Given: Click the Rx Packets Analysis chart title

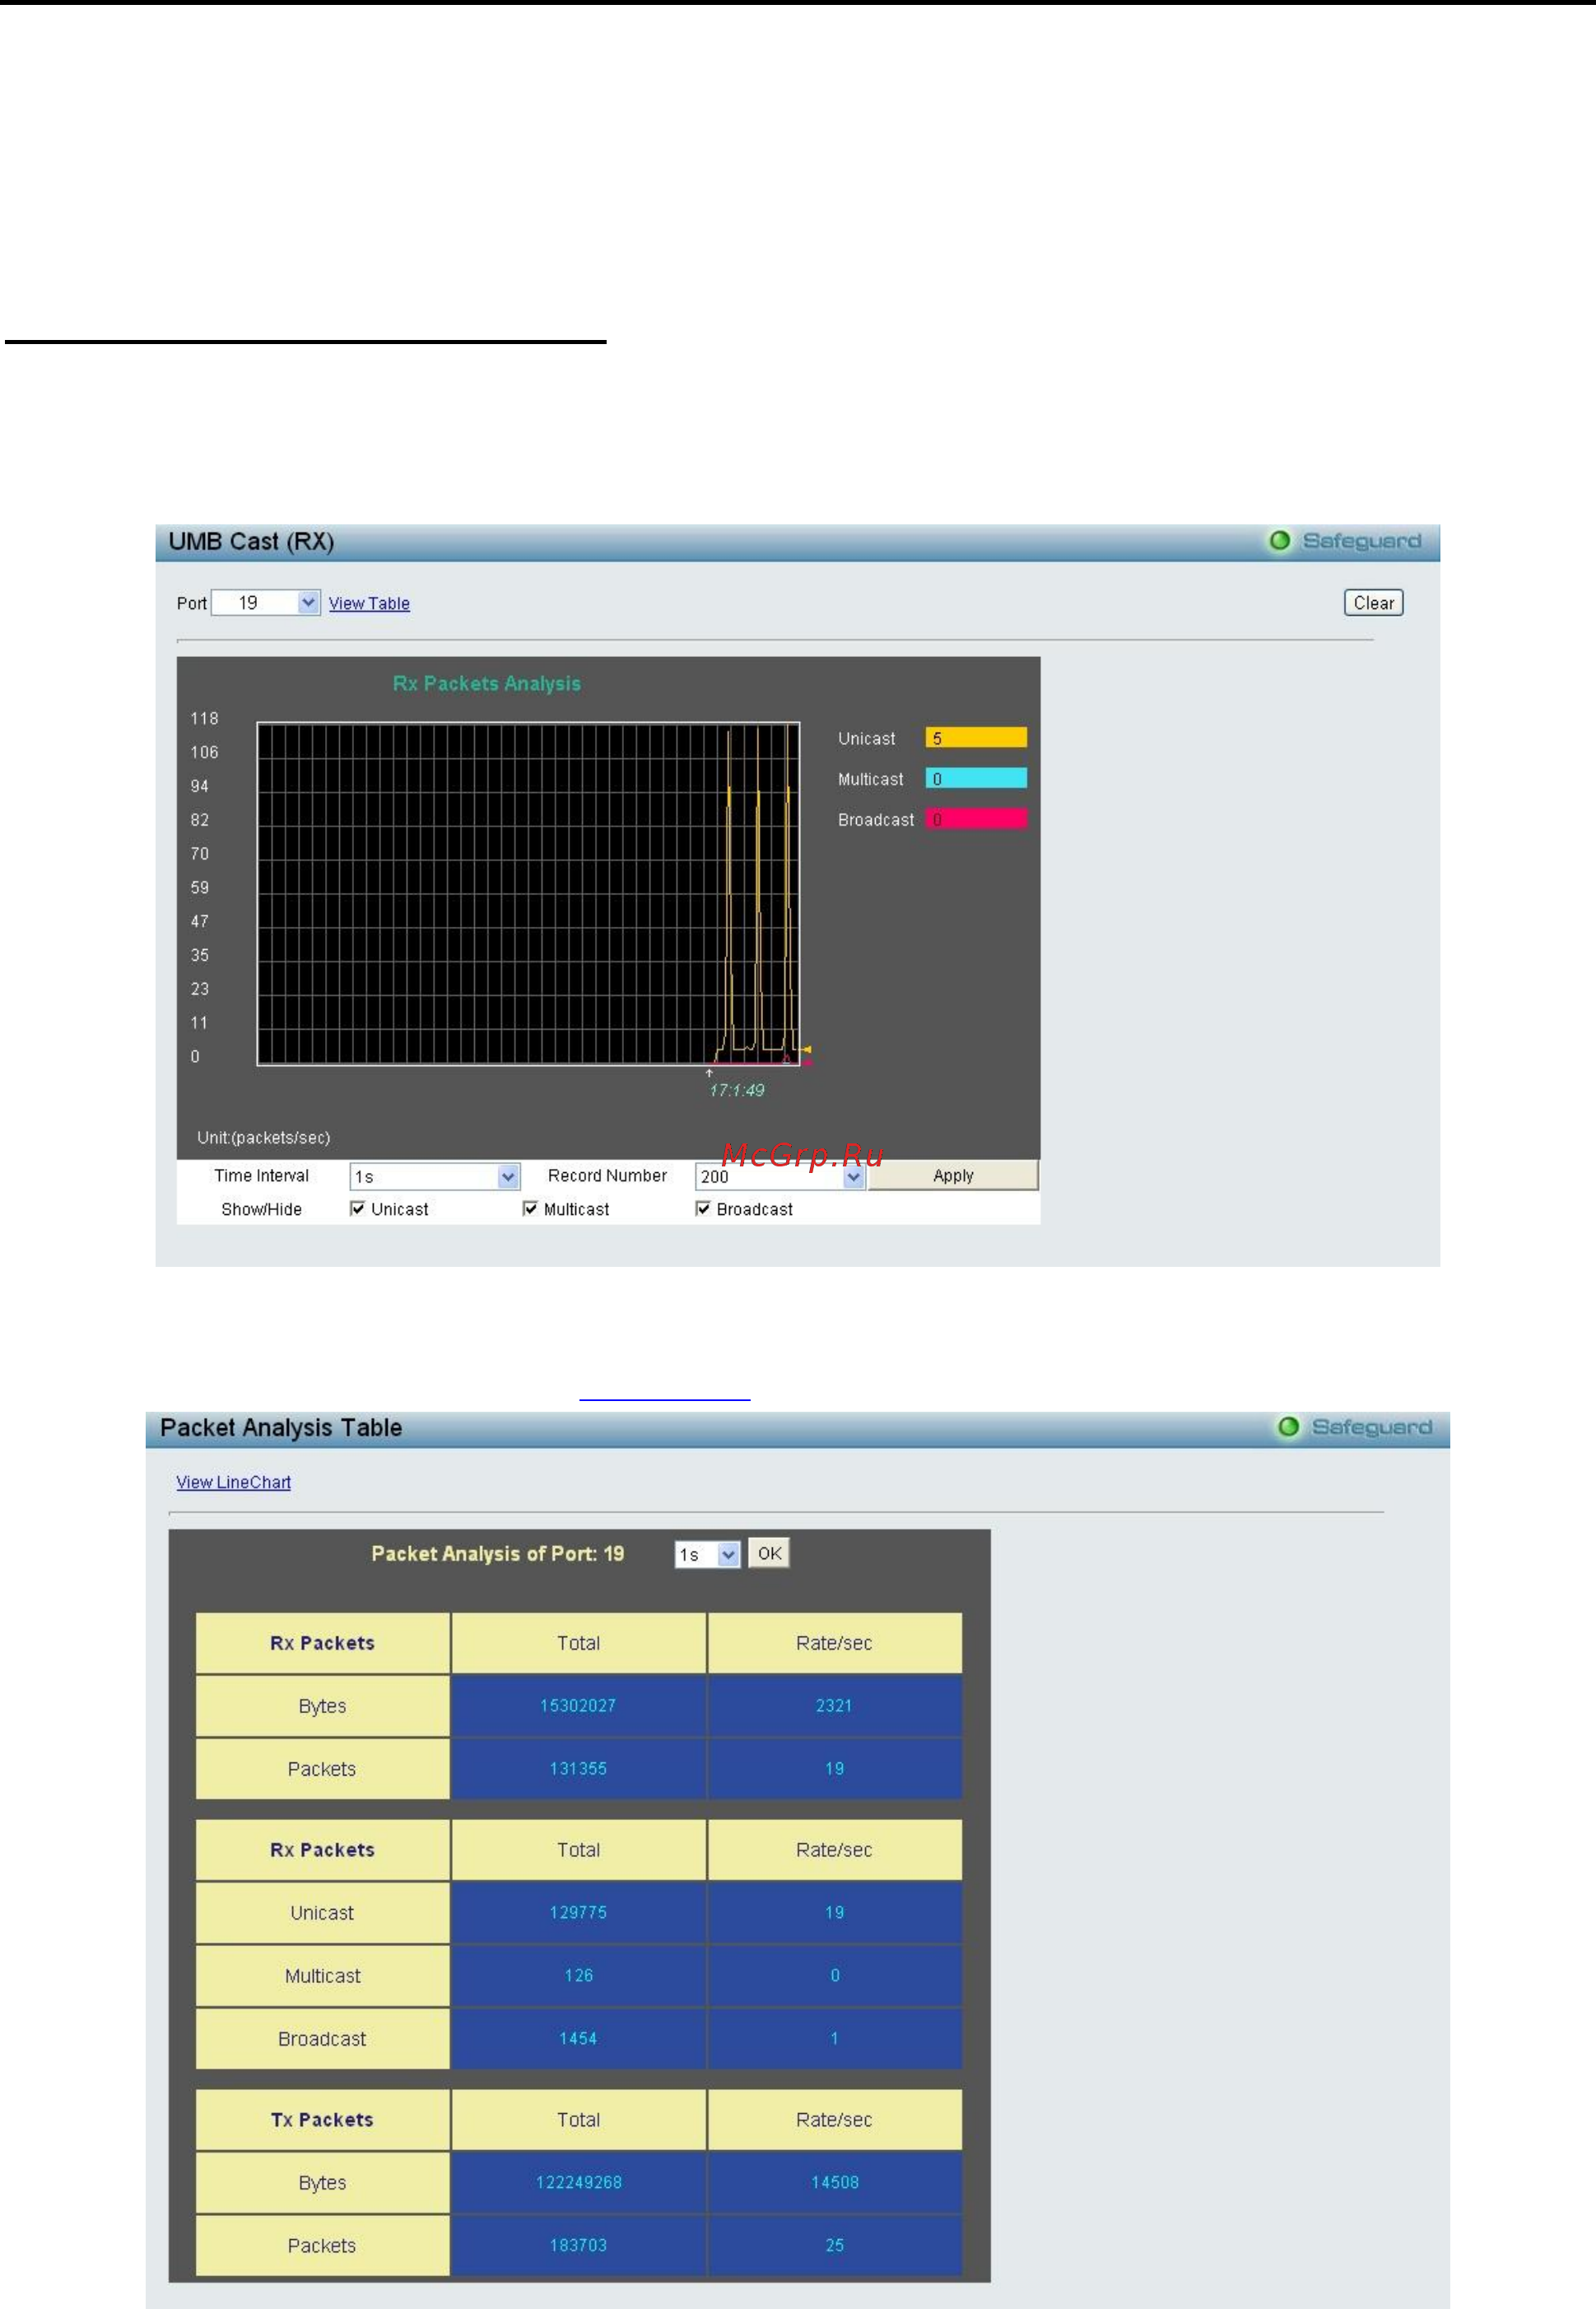Looking at the screenshot, I should coord(486,683).
